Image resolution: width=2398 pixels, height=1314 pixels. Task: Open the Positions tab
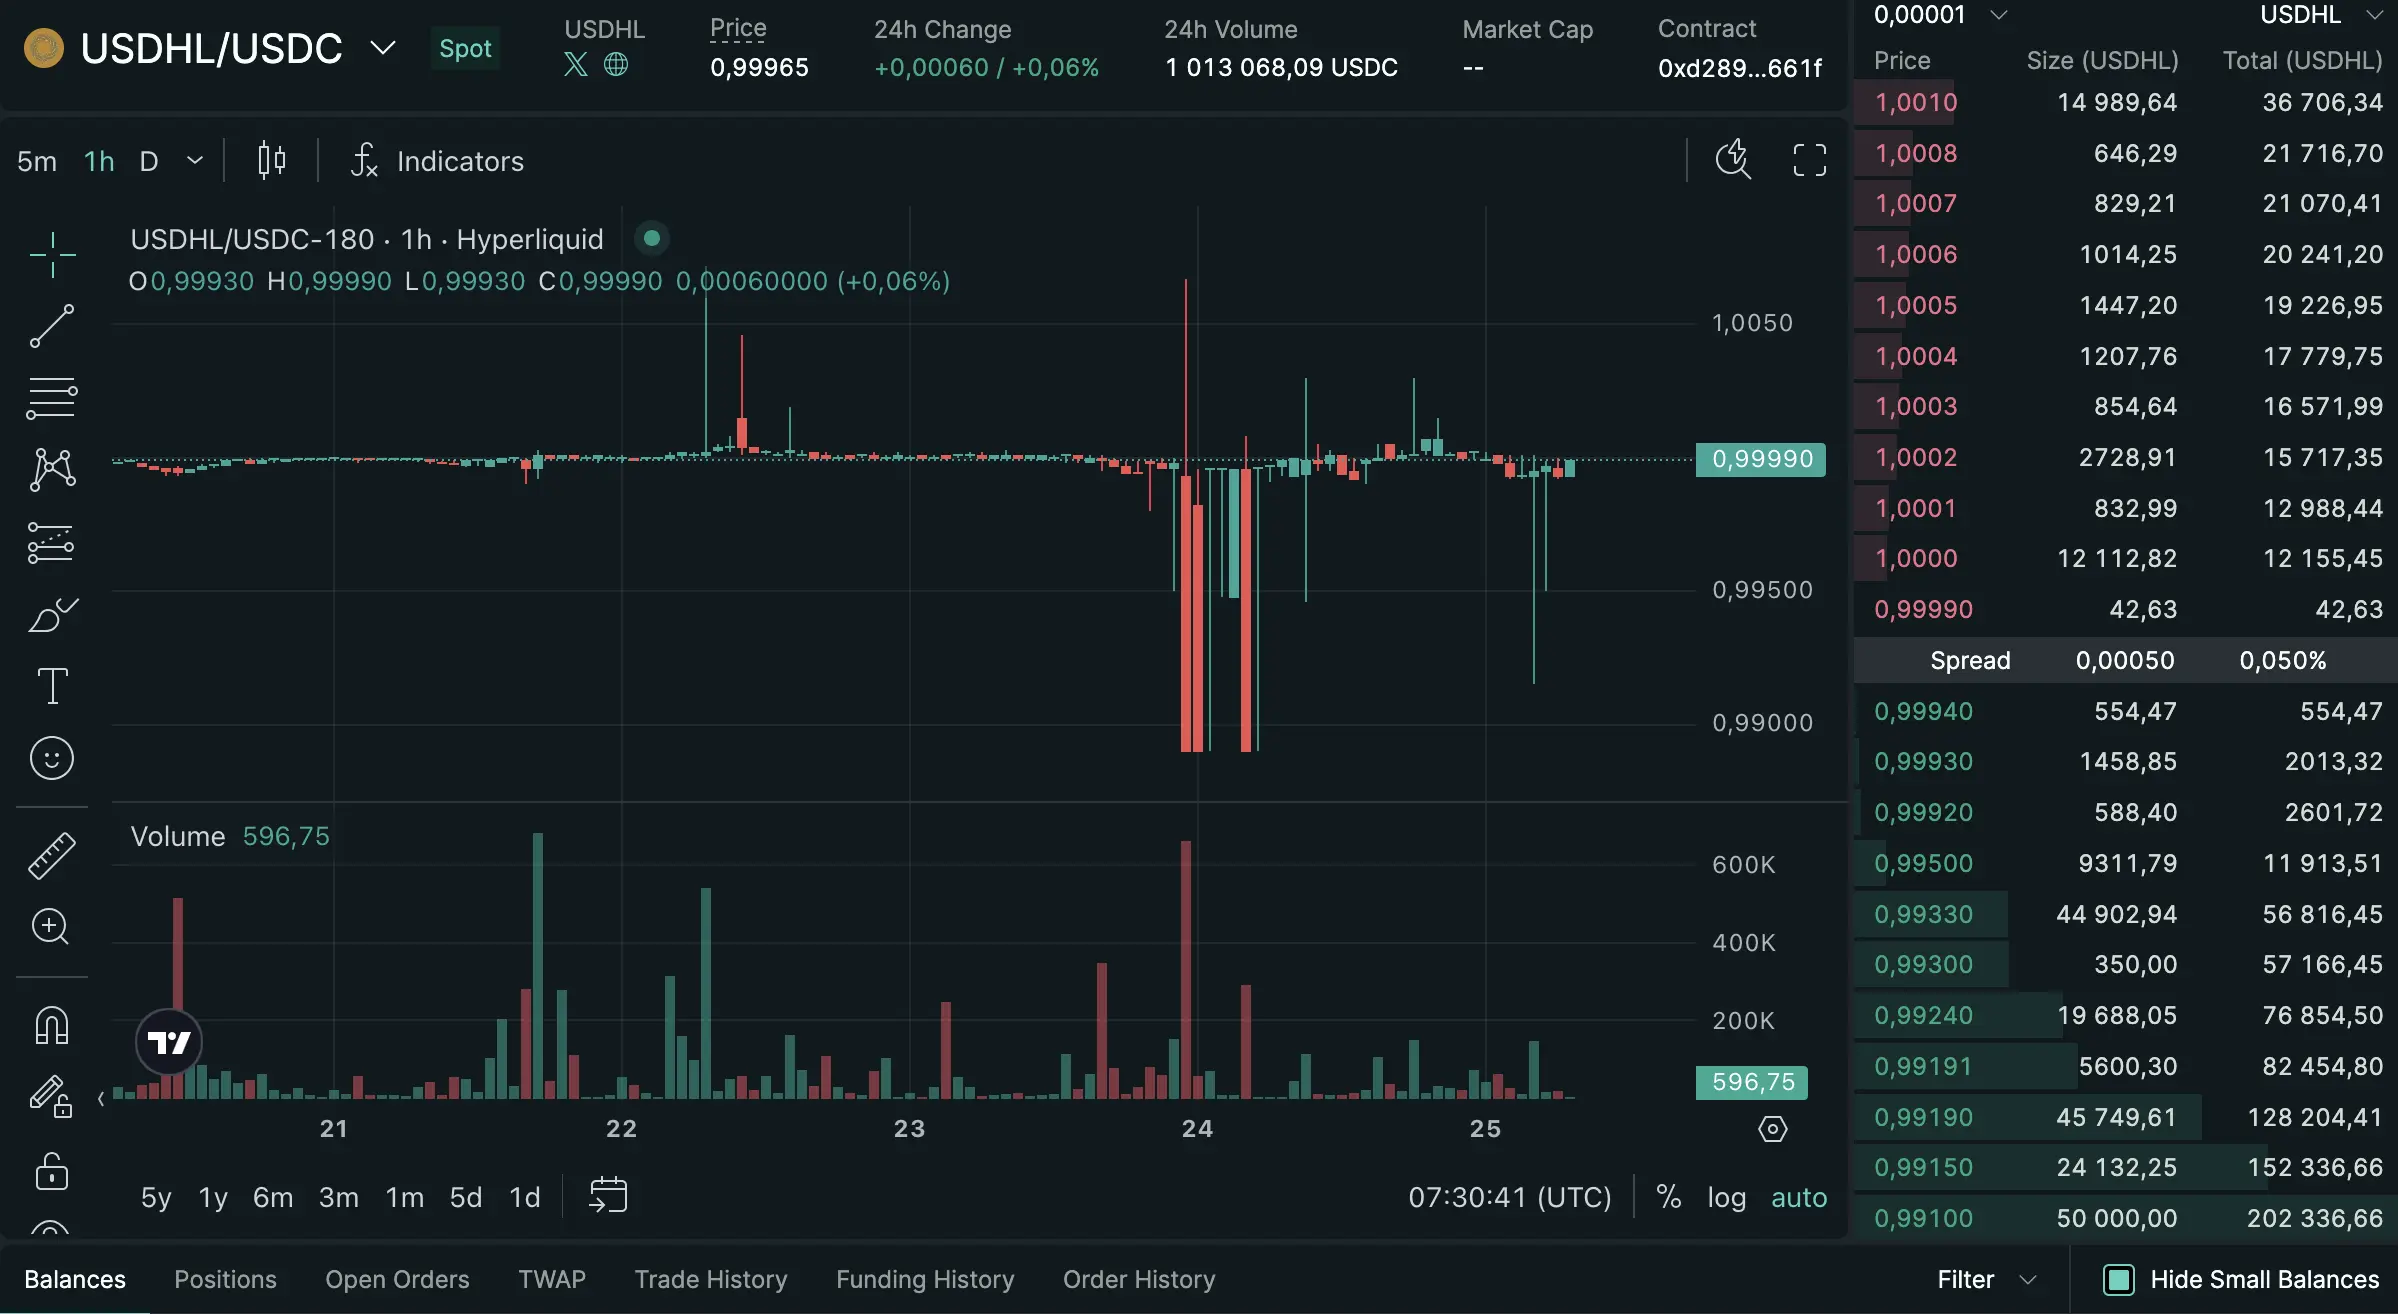point(225,1279)
